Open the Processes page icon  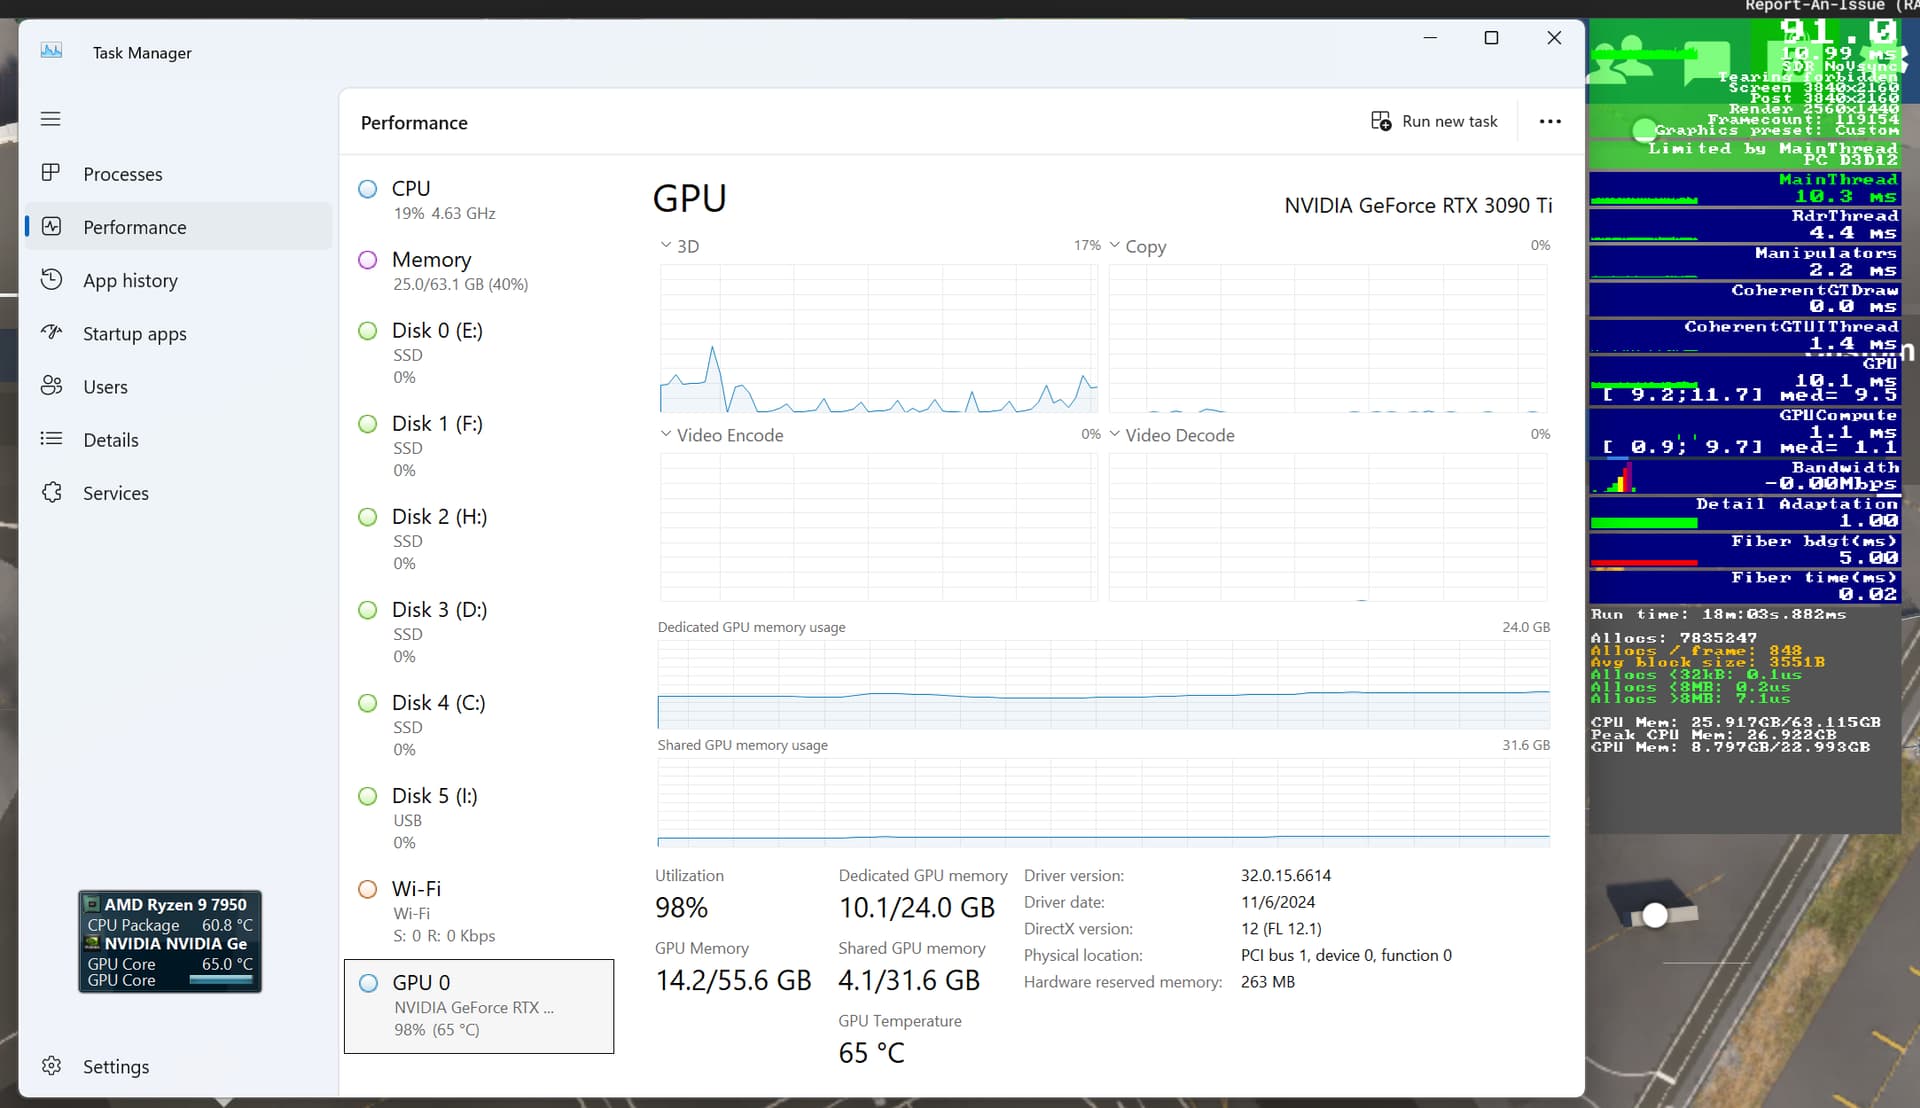[x=51, y=173]
